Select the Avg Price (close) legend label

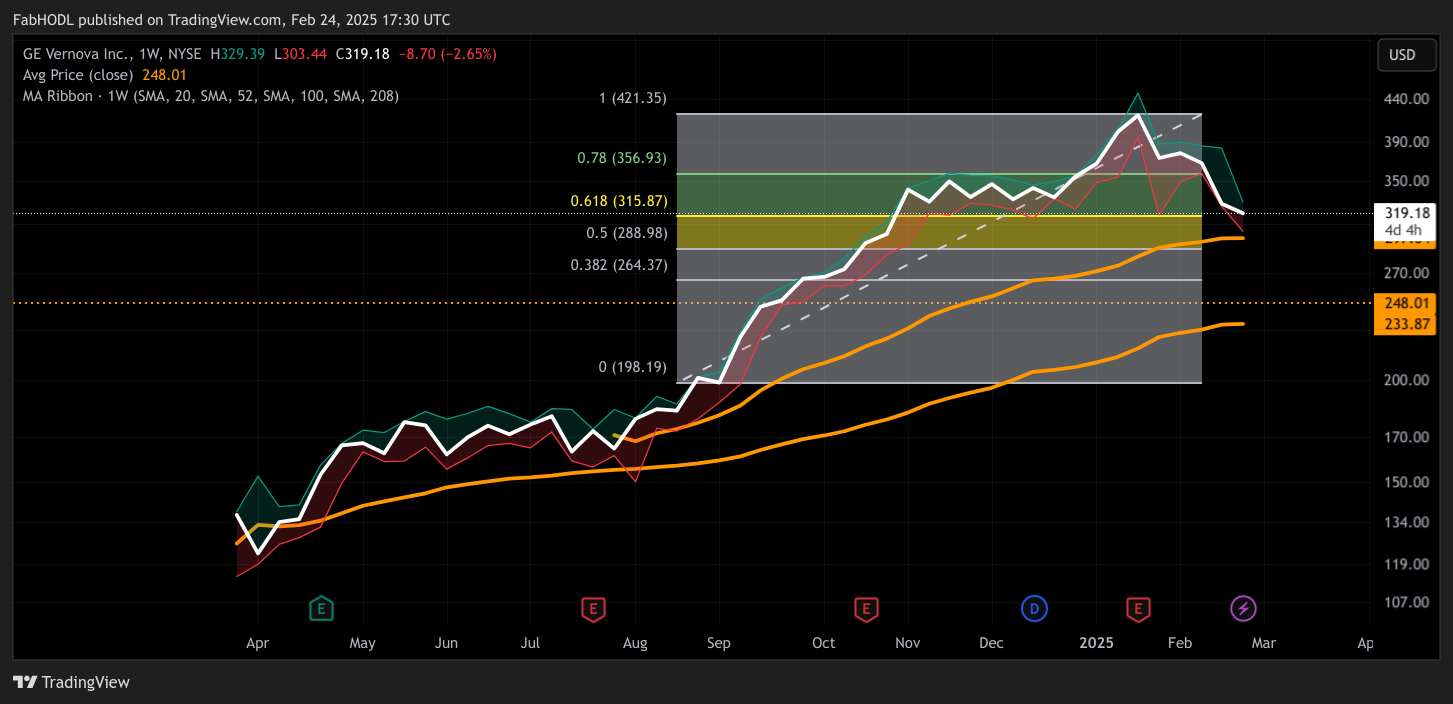(x=80, y=75)
